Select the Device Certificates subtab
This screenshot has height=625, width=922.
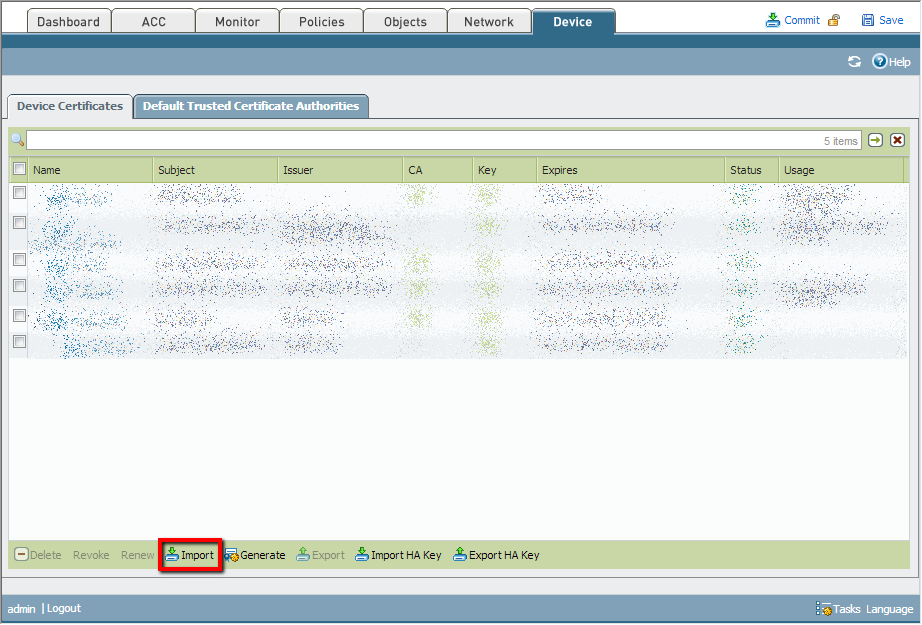point(70,106)
